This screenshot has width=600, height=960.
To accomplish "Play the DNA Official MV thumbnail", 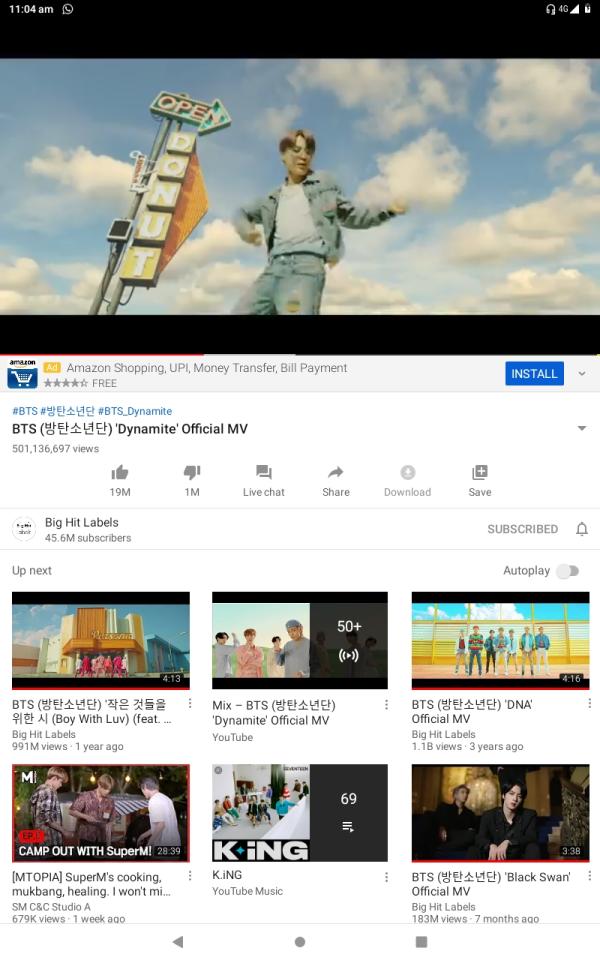I will [501, 640].
